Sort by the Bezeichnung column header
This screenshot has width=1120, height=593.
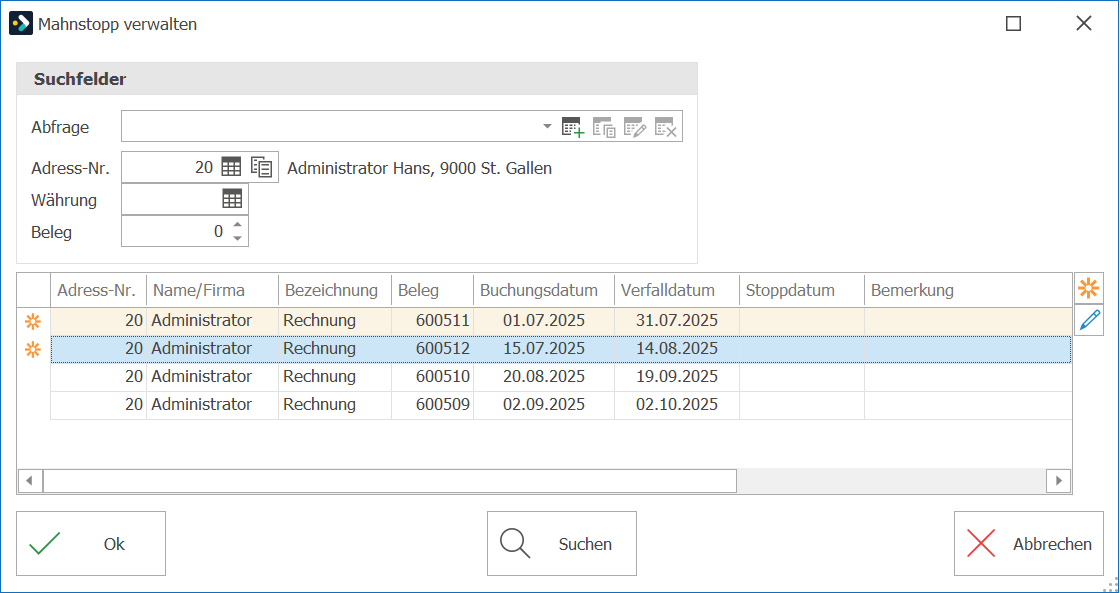click(335, 291)
